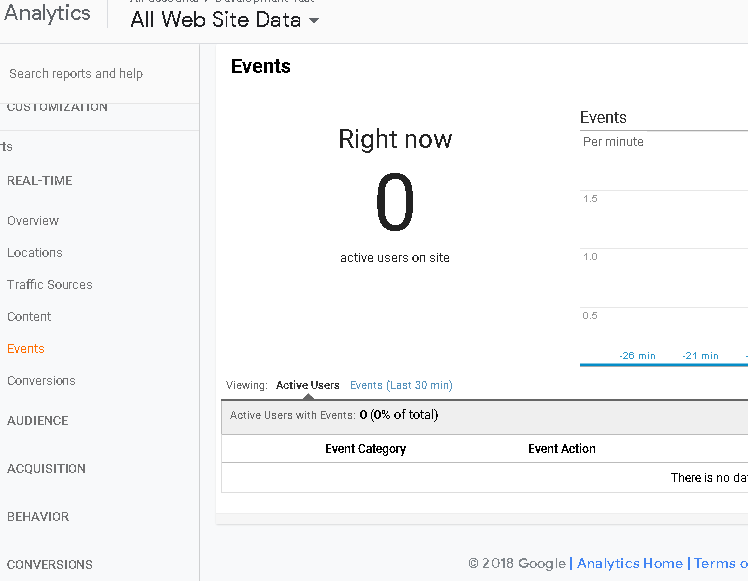Viewport: 748px width, 581px height.
Task: Open the Real-Time Content report
Action: [x=29, y=317]
